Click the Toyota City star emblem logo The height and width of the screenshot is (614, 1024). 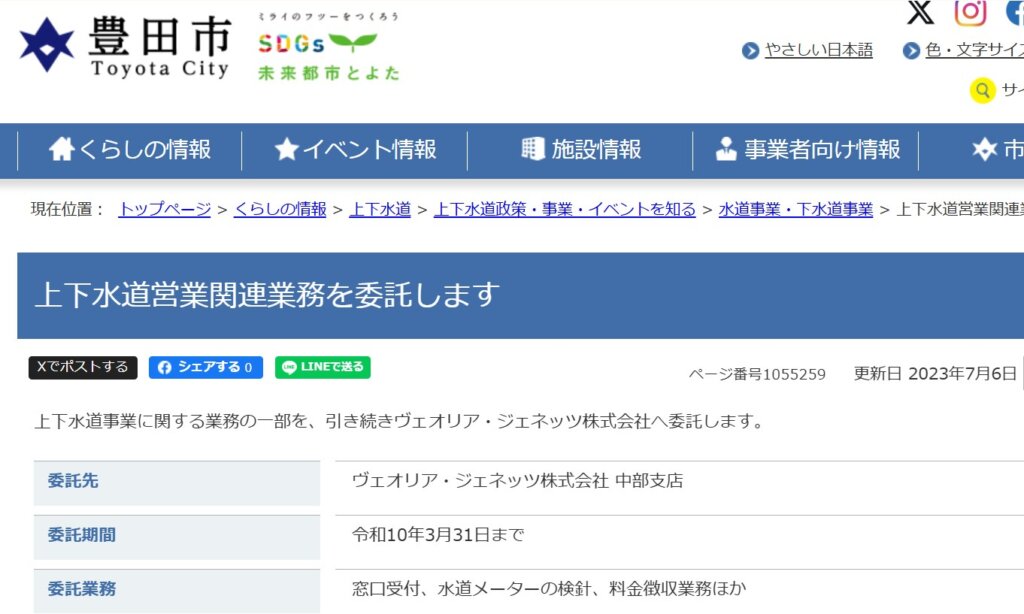pos(47,46)
